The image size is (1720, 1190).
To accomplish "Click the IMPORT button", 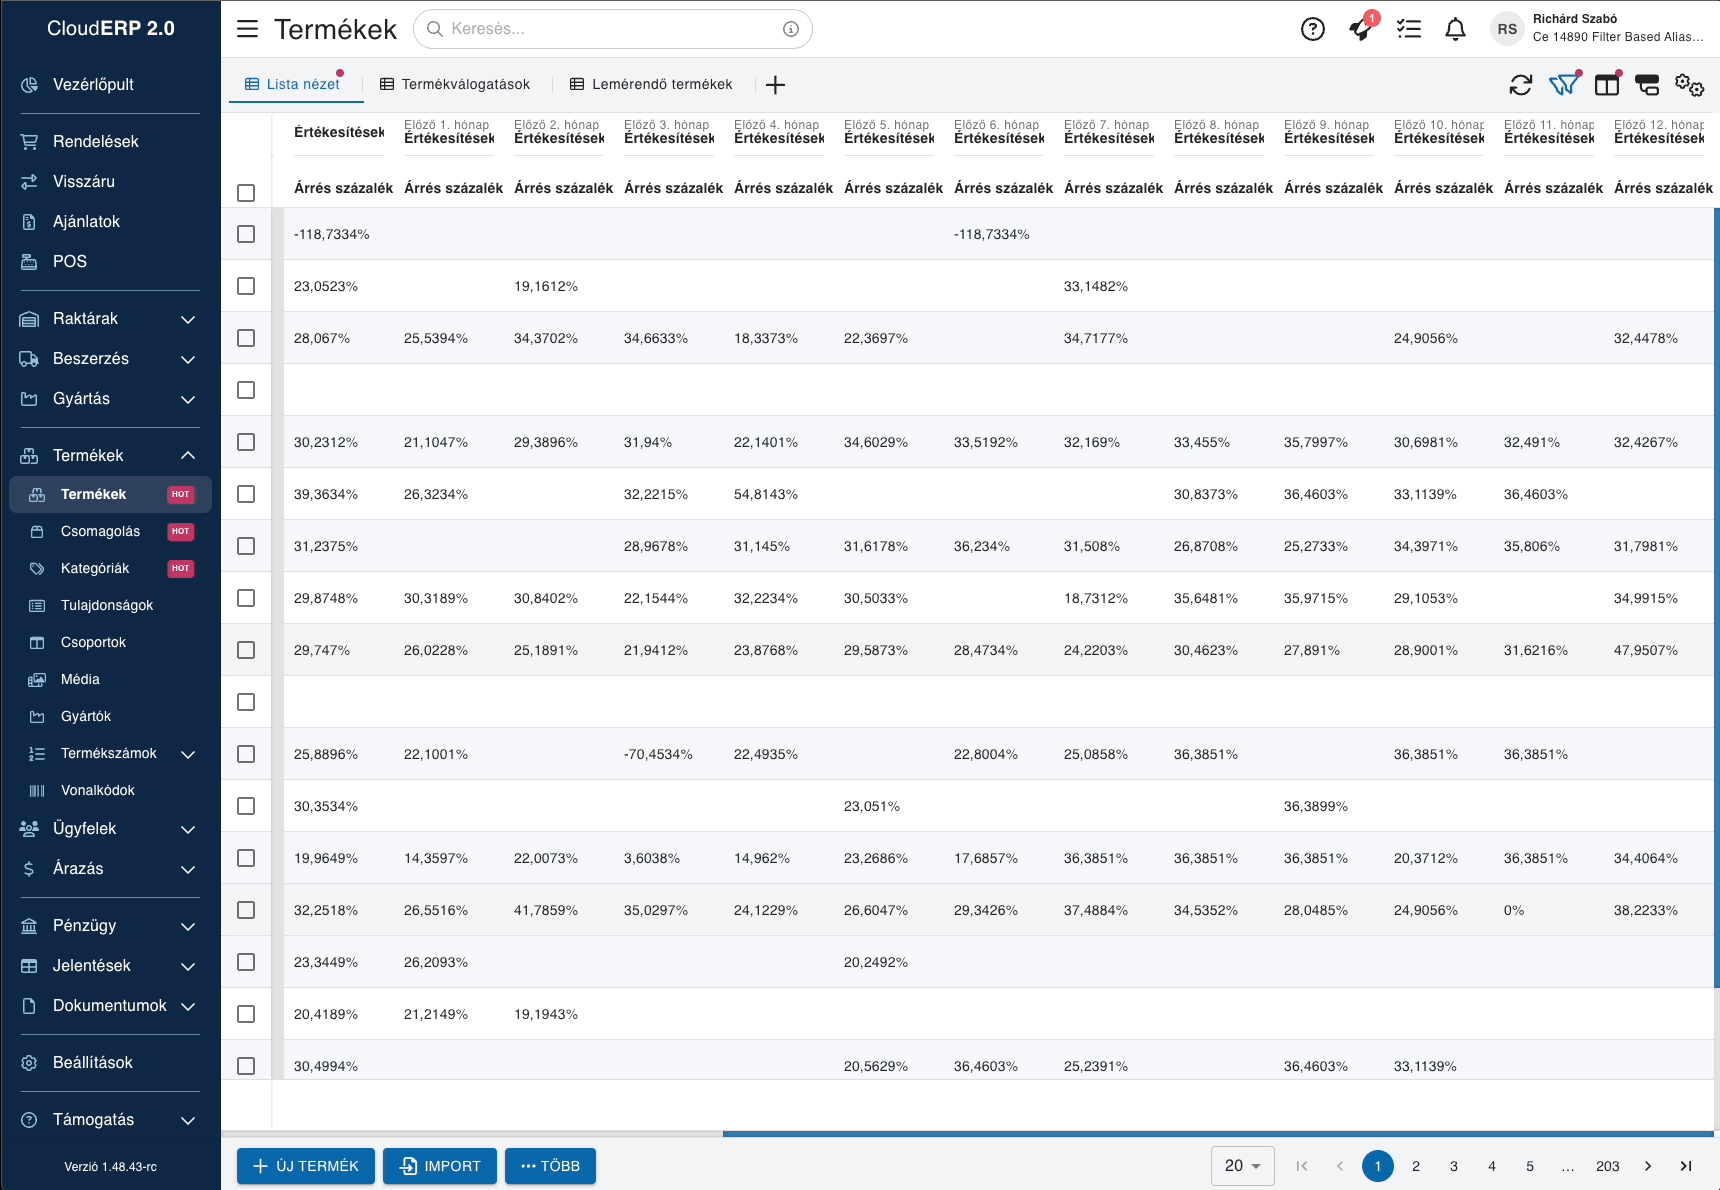I will [440, 1166].
